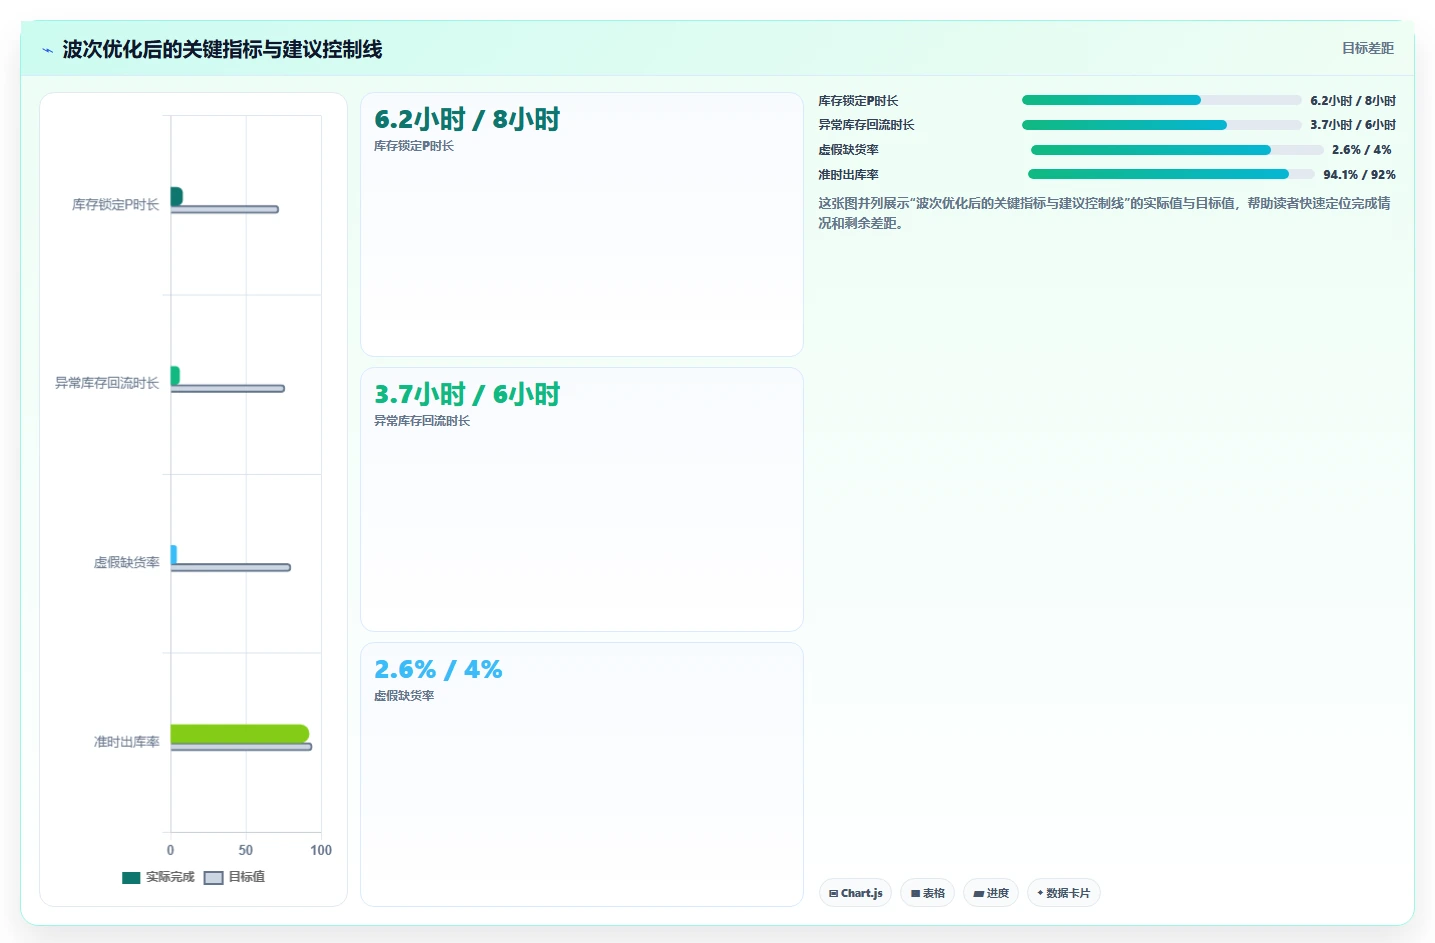
Task: Click the green 准时出库率 actual bar in the chart
Action: click(240, 734)
